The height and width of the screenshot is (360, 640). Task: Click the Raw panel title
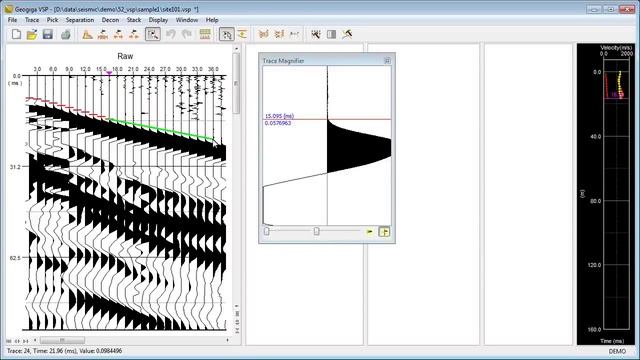pyautogui.click(x=125, y=56)
